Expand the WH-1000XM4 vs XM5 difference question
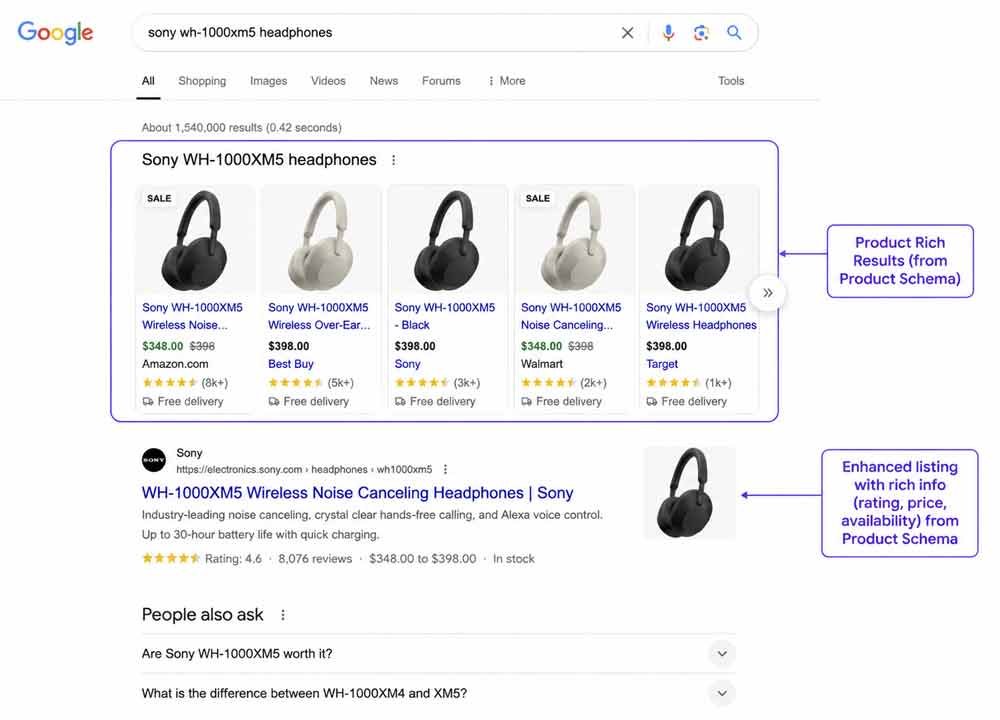 [438, 693]
